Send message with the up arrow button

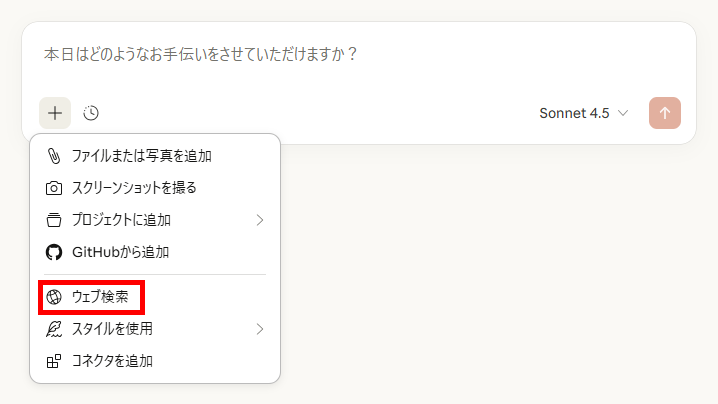click(664, 113)
